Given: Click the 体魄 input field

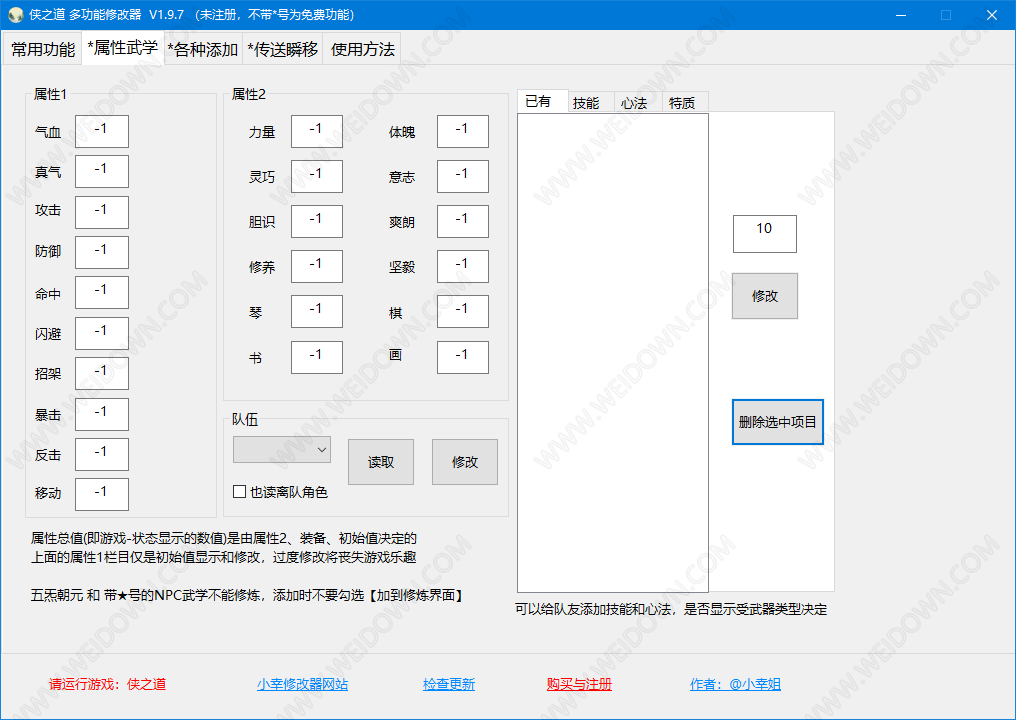Looking at the screenshot, I should 463,132.
